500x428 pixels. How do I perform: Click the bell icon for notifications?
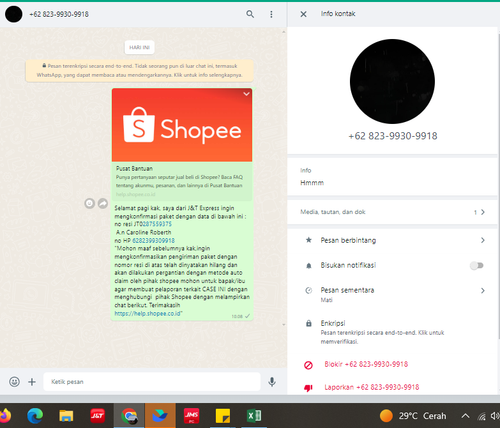[309, 266]
